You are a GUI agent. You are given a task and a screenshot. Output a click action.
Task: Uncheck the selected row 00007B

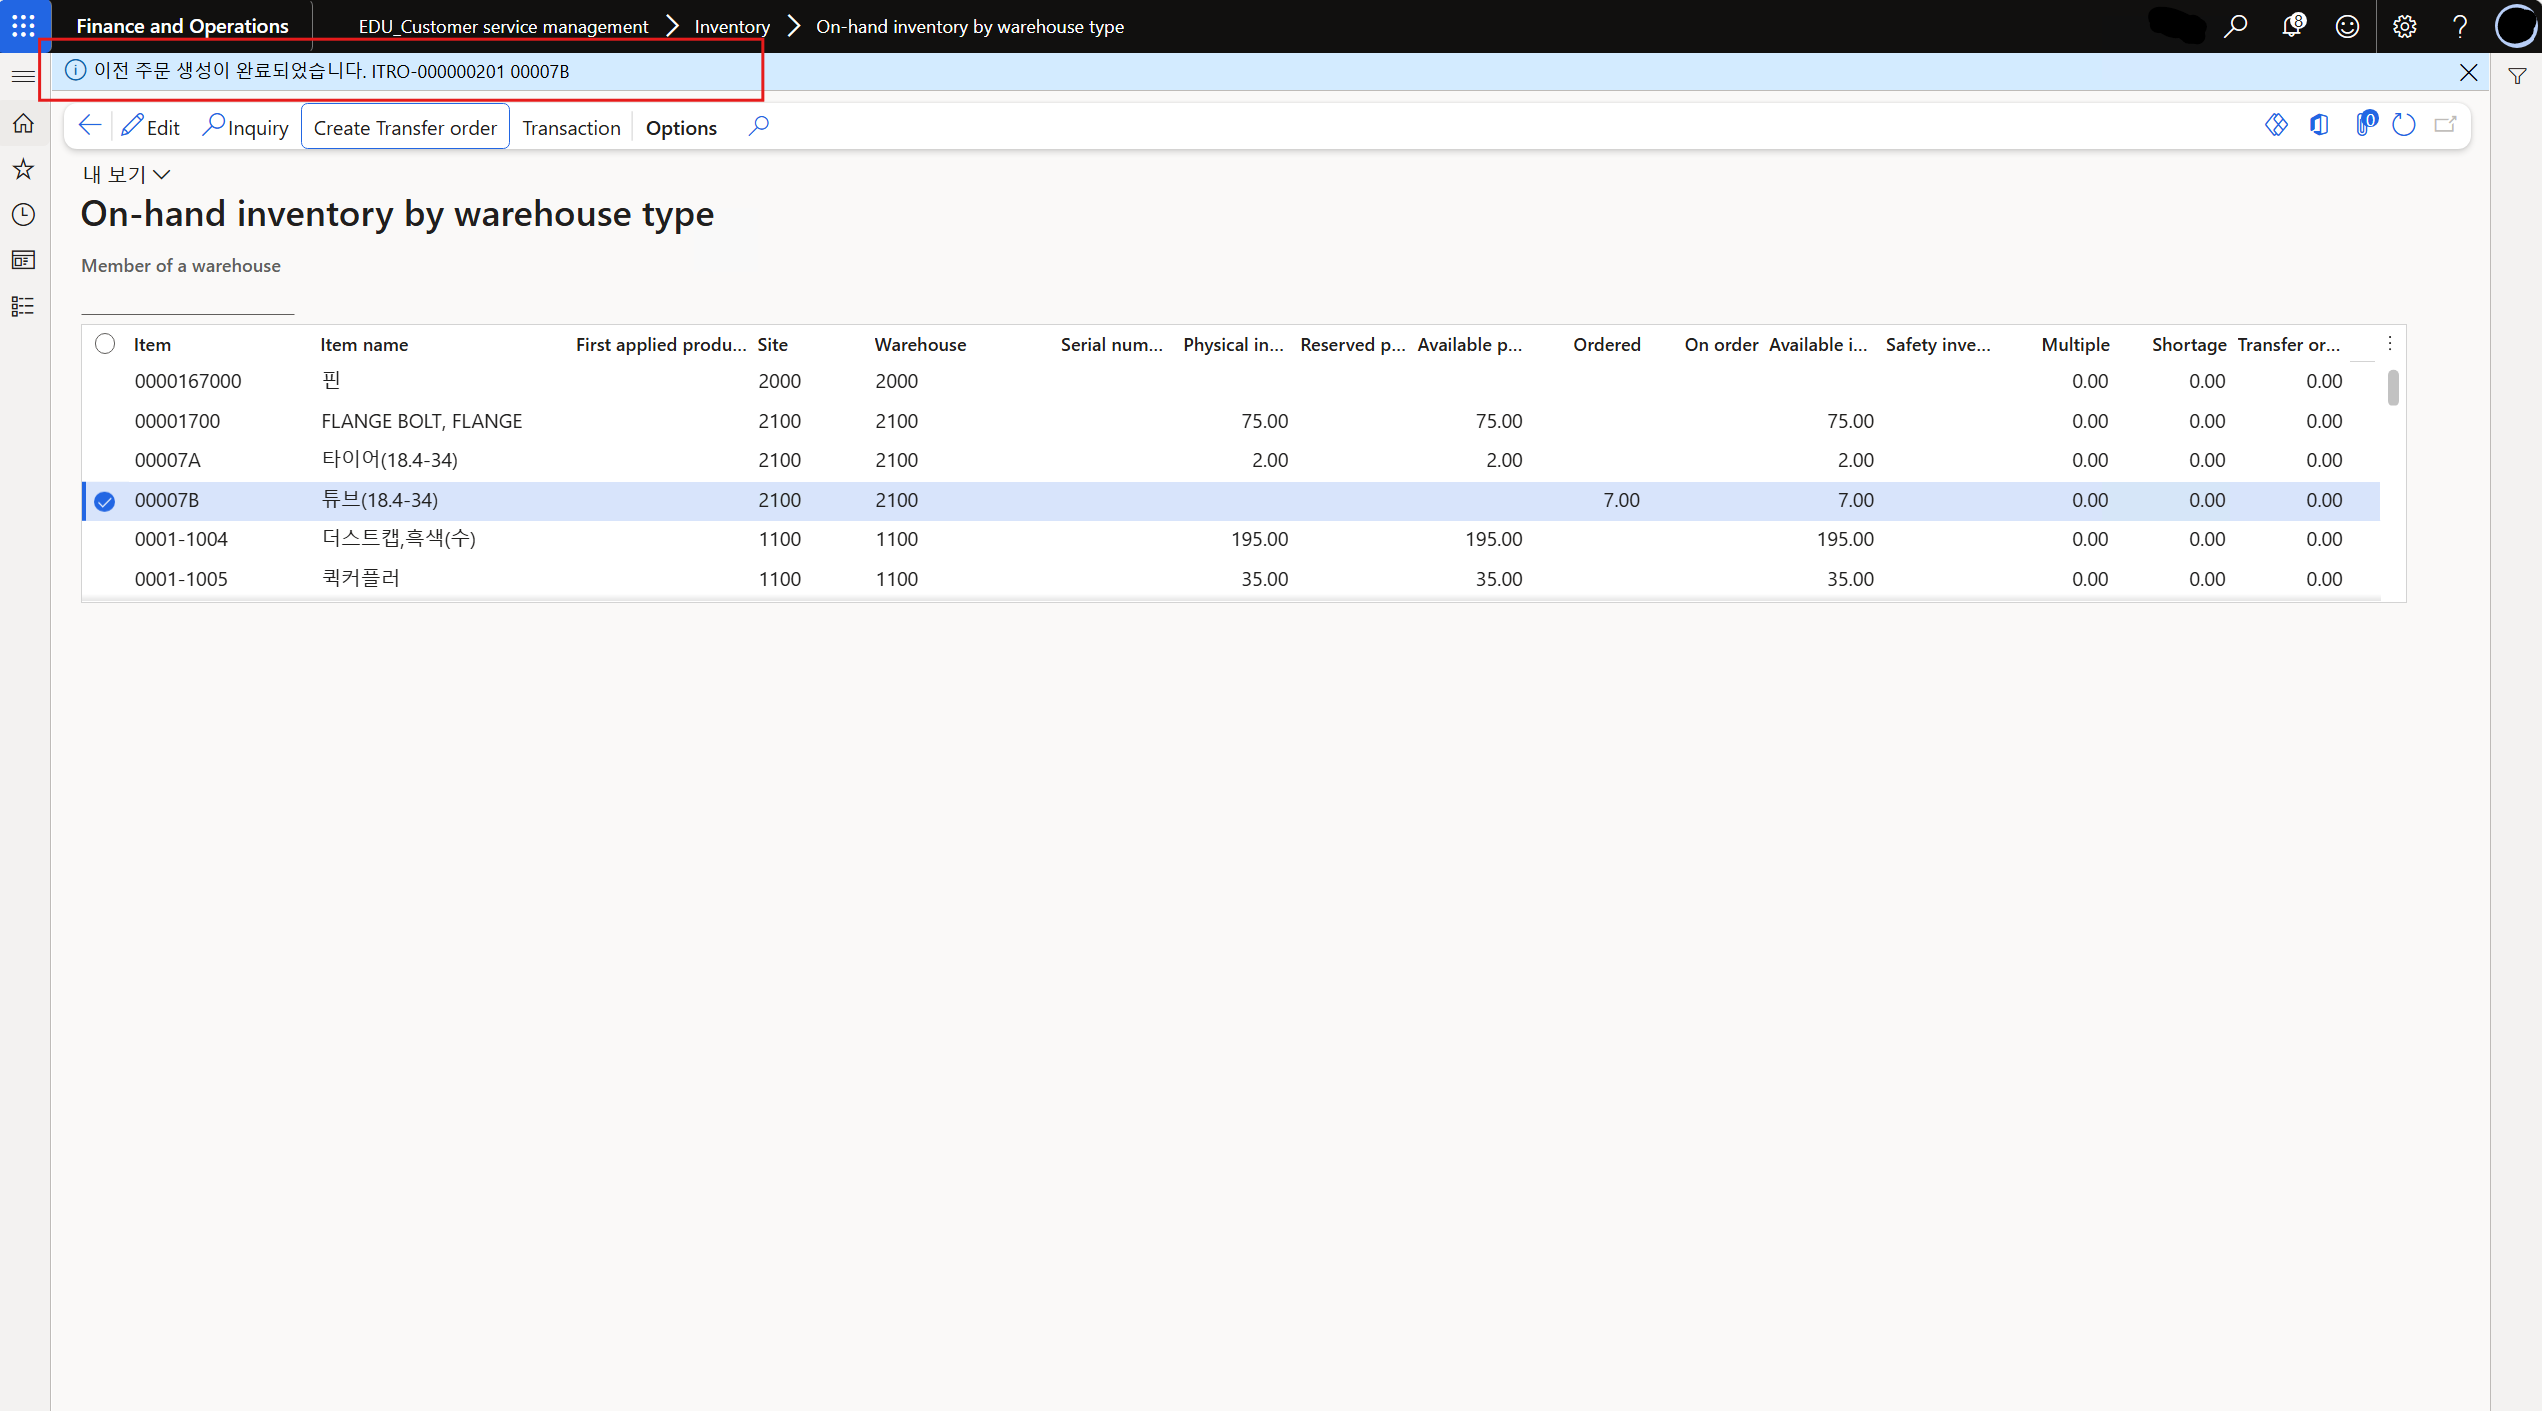(105, 501)
